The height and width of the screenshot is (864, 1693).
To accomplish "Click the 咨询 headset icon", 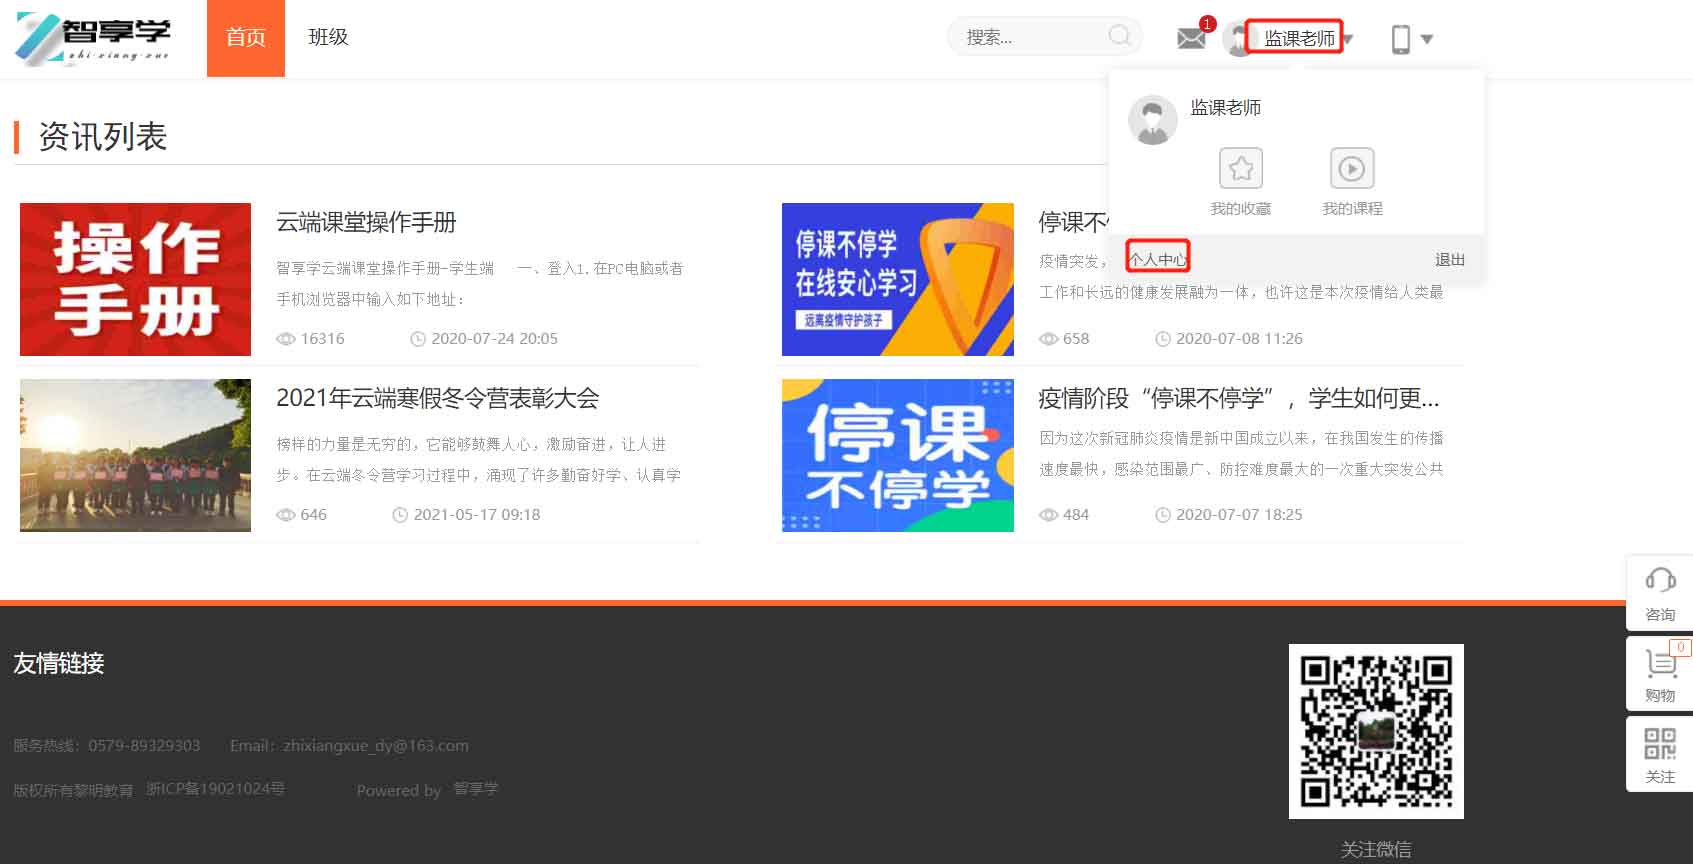I will click(x=1659, y=581).
